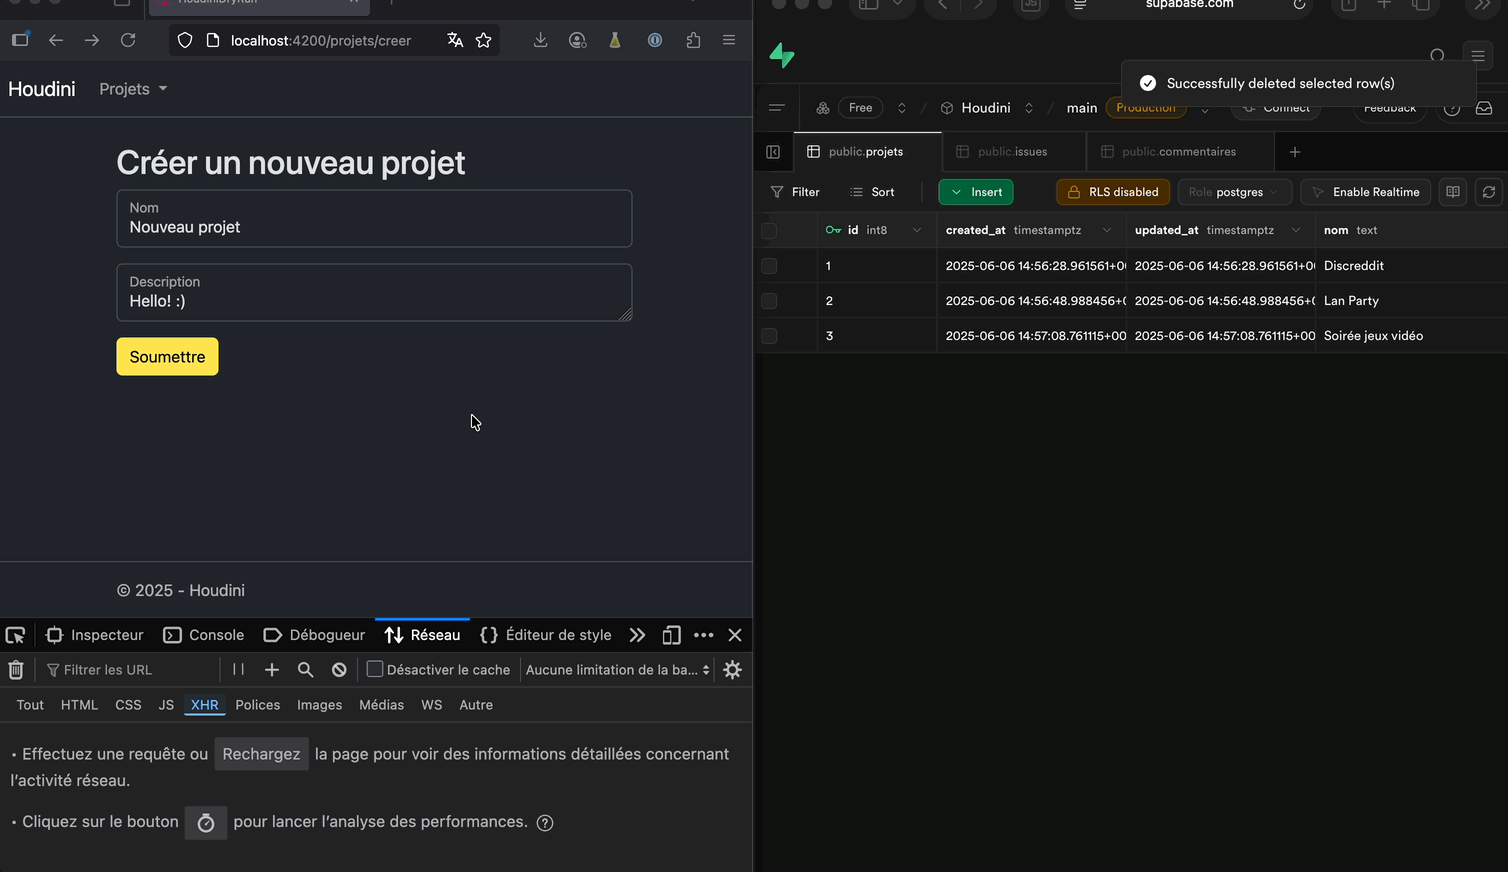Click the refresh icon in Supabase table toolbar
1508x872 pixels.
click(1488, 192)
